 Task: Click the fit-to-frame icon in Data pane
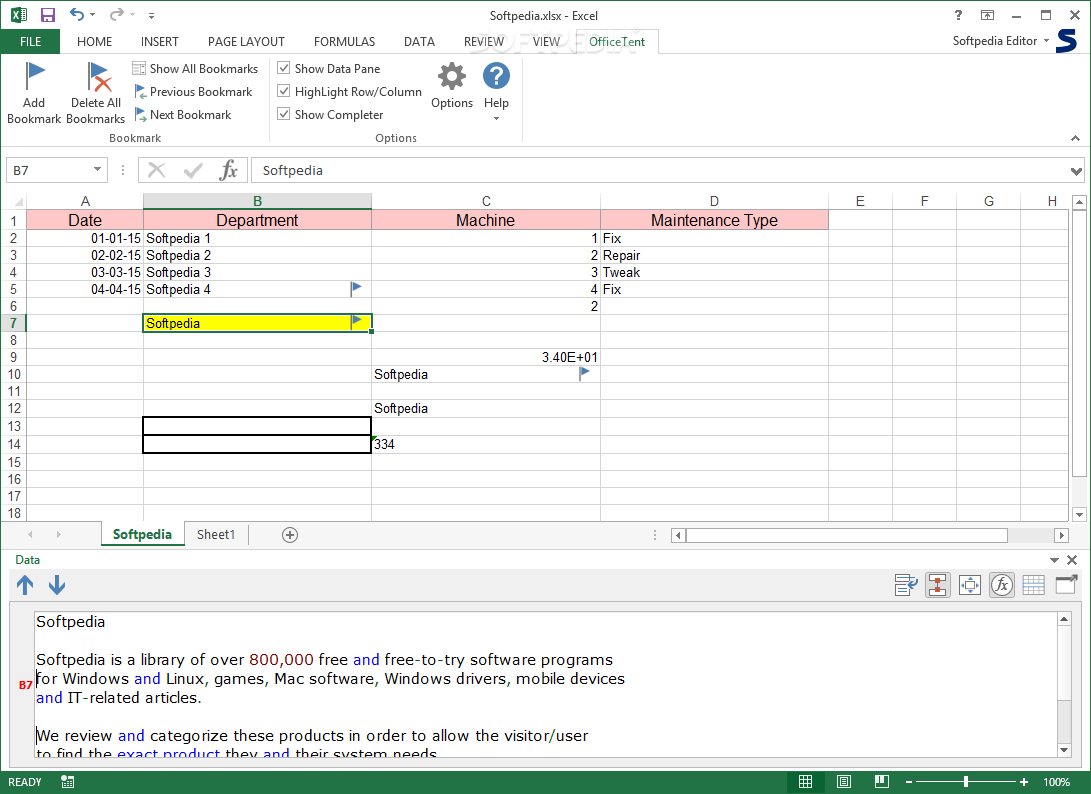[x=969, y=585]
